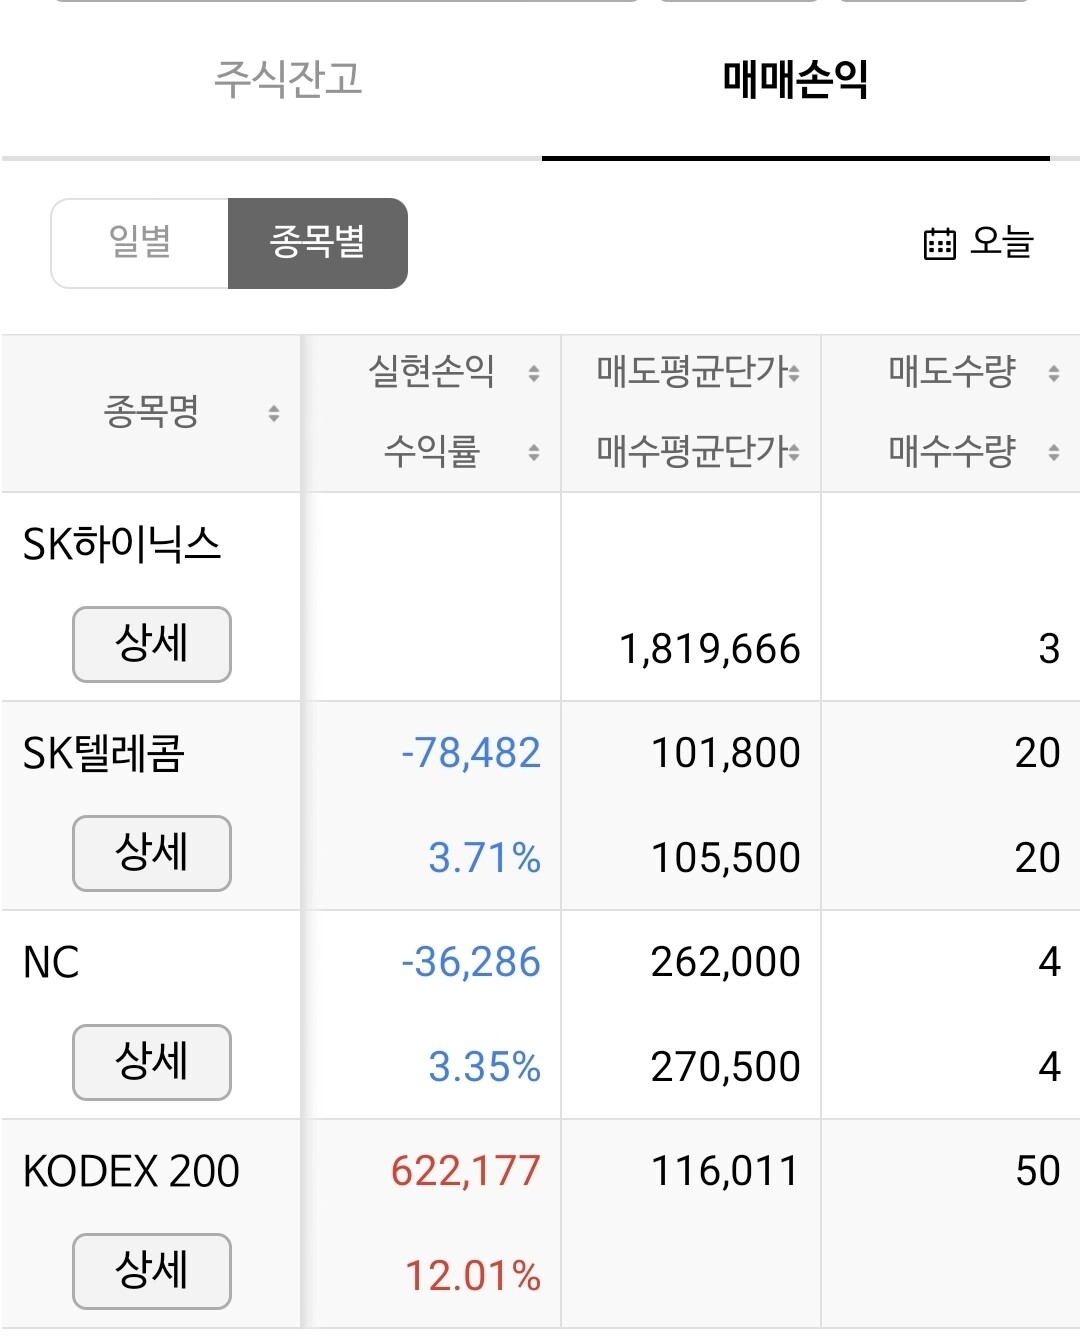Open the calendar icon next to 오늘
The width and height of the screenshot is (1080, 1341).
(x=939, y=243)
